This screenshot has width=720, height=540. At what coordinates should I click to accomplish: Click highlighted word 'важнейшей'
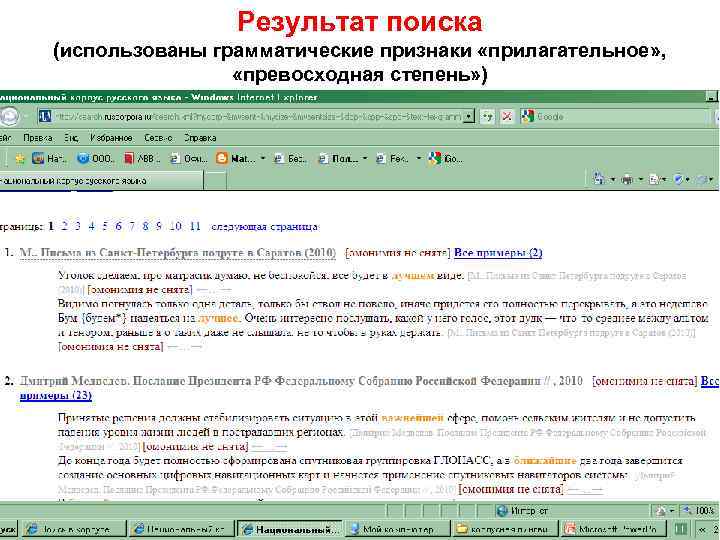coord(412,418)
